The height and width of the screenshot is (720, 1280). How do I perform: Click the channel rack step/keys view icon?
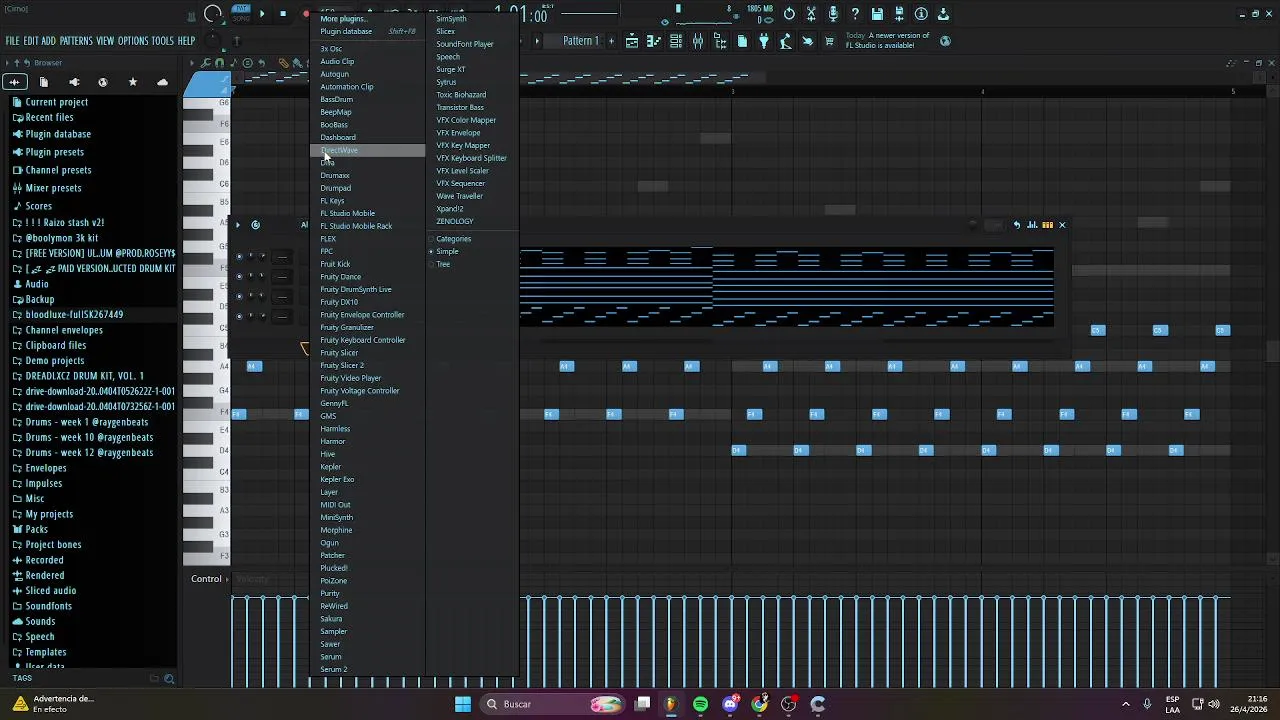1047,225
